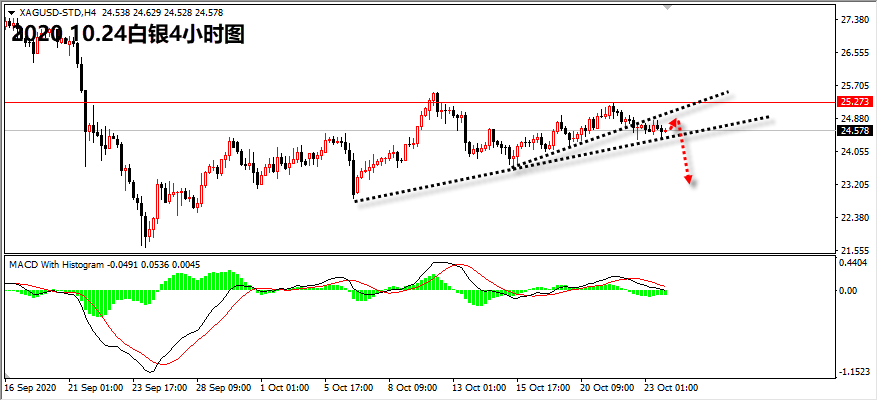Click the 5 Oct 17:00 time label
Image resolution: width=878 pixels, height=401 pixels.
click(350, 388)
